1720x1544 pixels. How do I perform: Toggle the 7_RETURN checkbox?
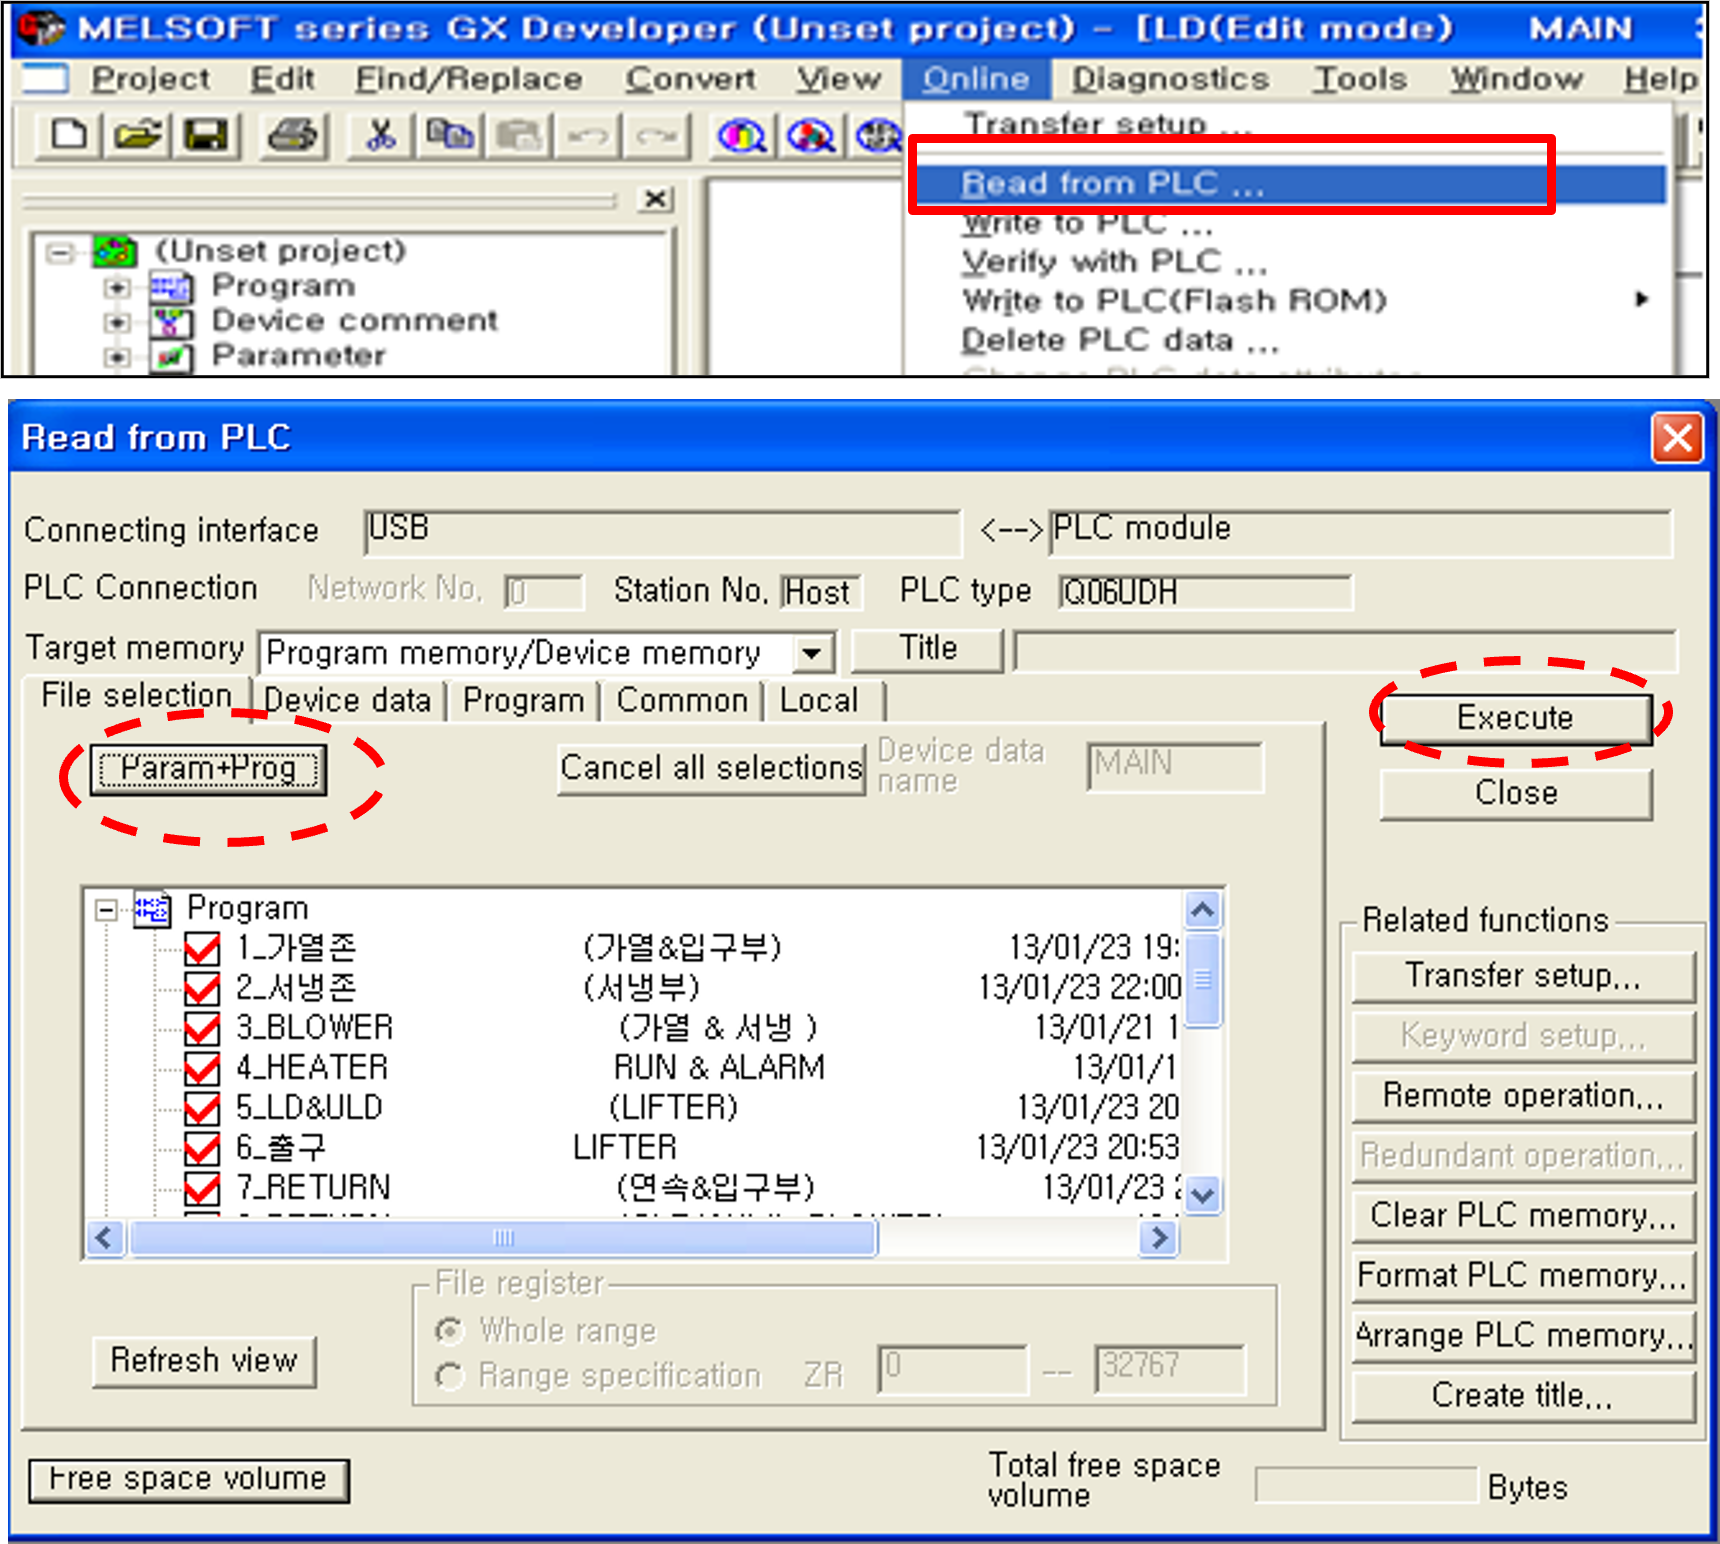tap(202, 1189)
